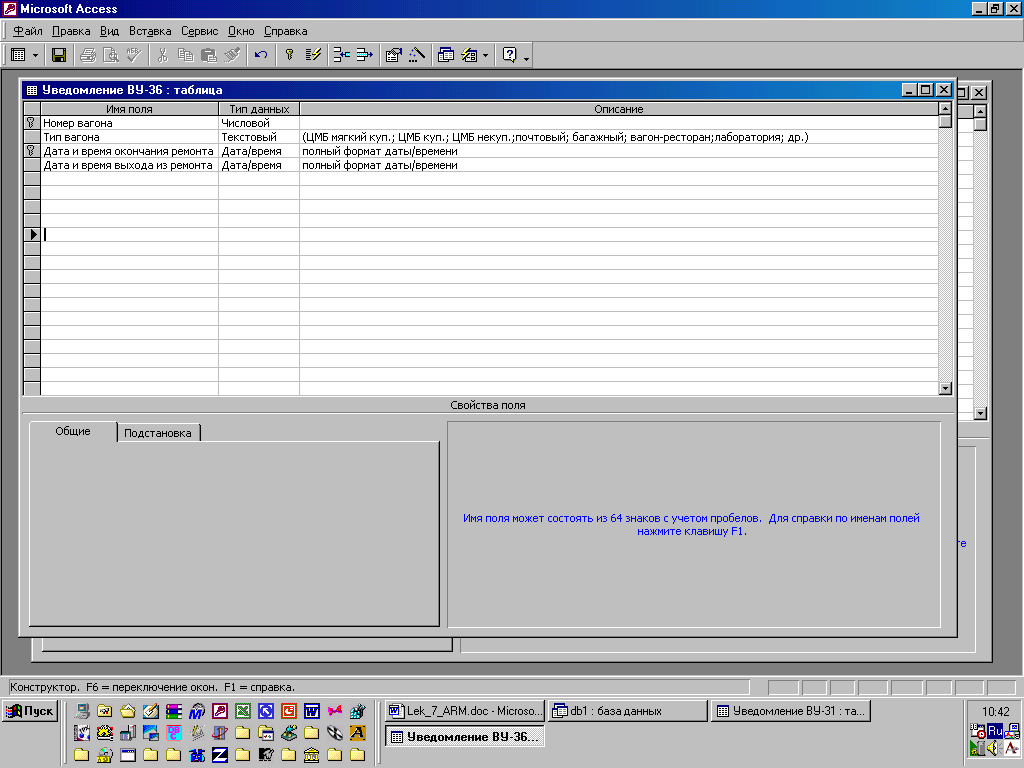Launch Excel from quick launch

coord(243,711)
